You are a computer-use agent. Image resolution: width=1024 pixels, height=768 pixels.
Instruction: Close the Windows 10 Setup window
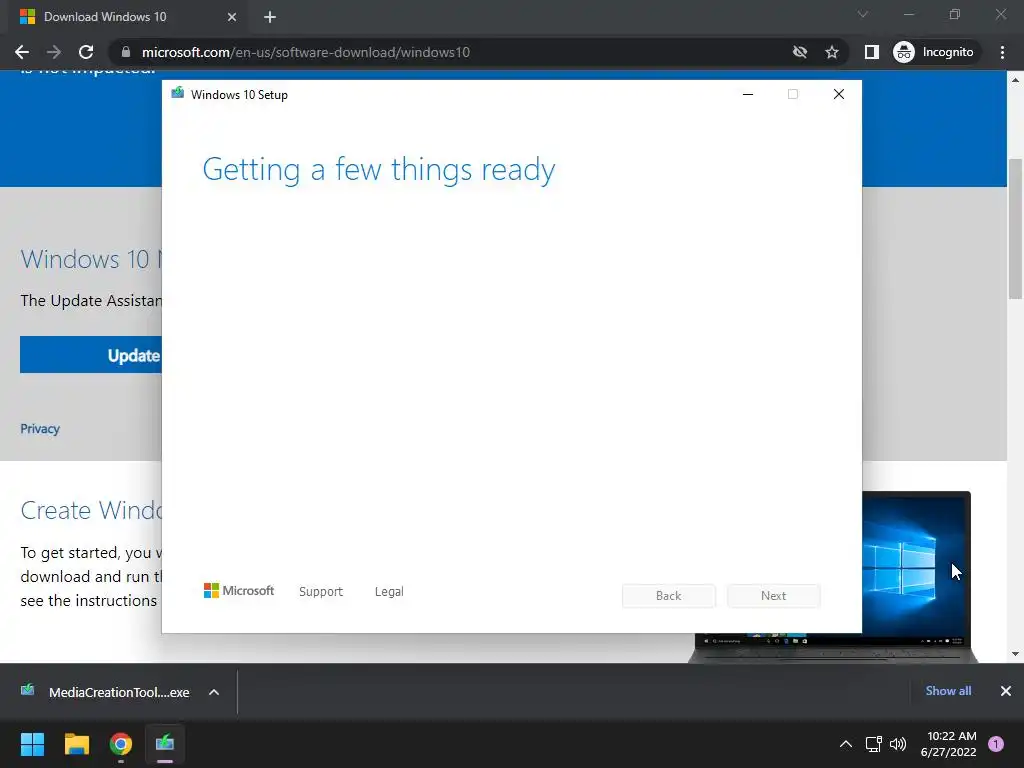[x=839, y=94]
